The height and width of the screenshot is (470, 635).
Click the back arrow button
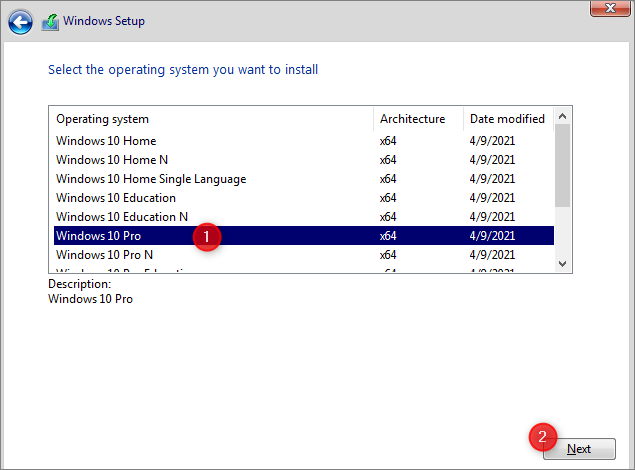click(x=21, y=20)
